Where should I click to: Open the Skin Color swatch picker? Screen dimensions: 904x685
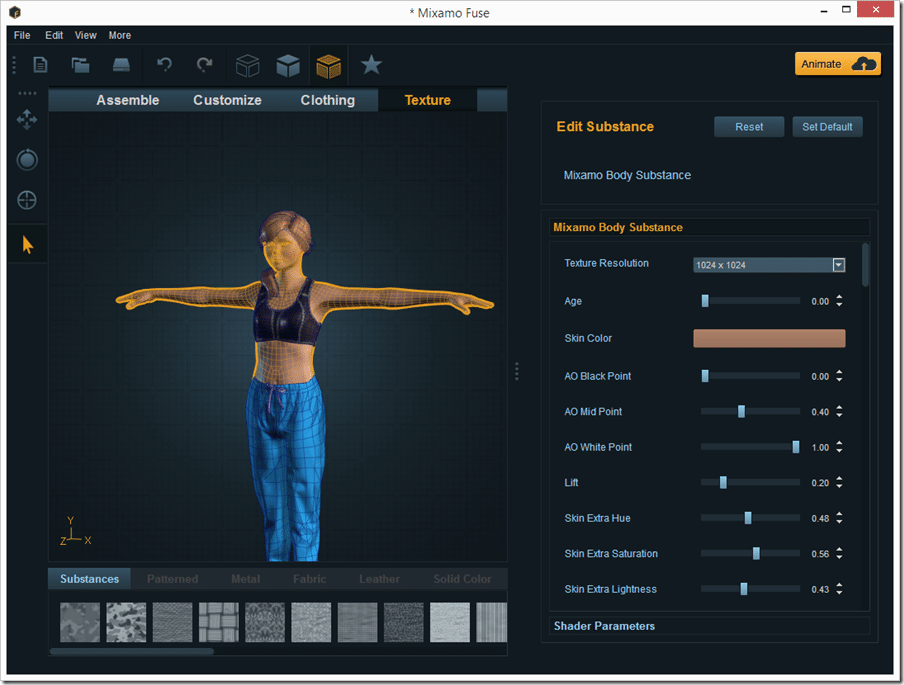[x=769, y=338]
